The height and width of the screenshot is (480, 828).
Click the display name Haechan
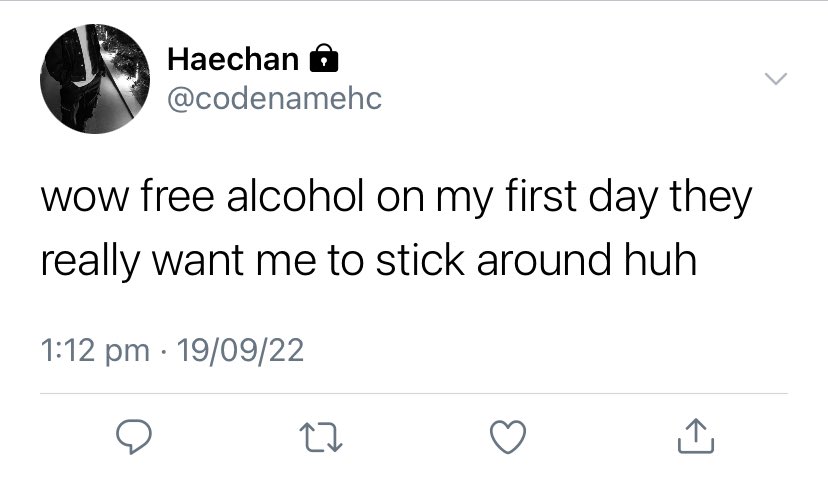coord(232,60)
